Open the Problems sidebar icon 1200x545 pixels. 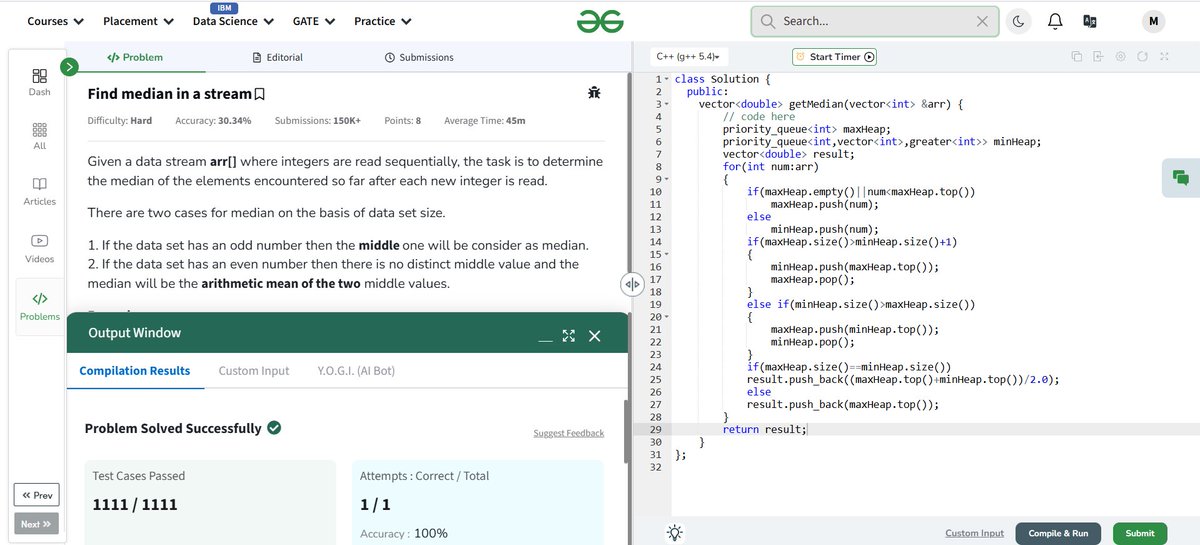(x=39, y=306)
